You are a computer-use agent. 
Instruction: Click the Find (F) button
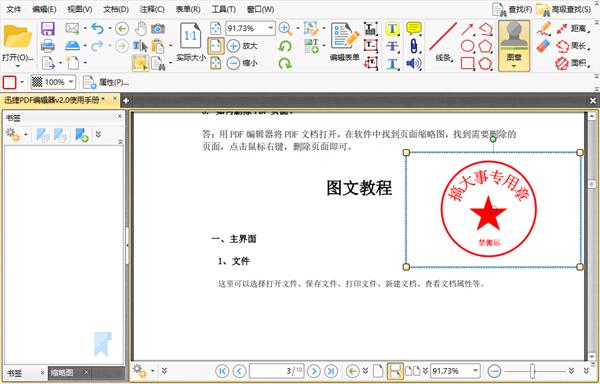point(512,10)
